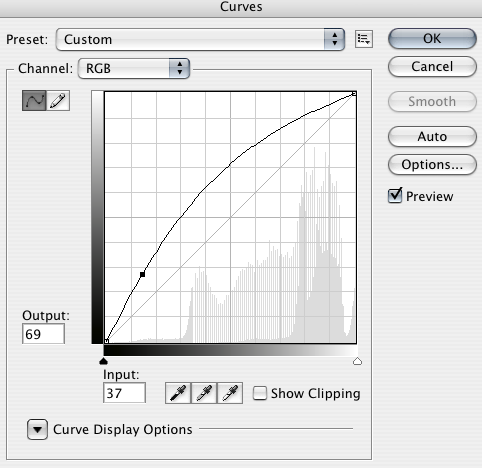
Task: Select the curve control point square
Action: pyautogui.click(x=143, y=274)
